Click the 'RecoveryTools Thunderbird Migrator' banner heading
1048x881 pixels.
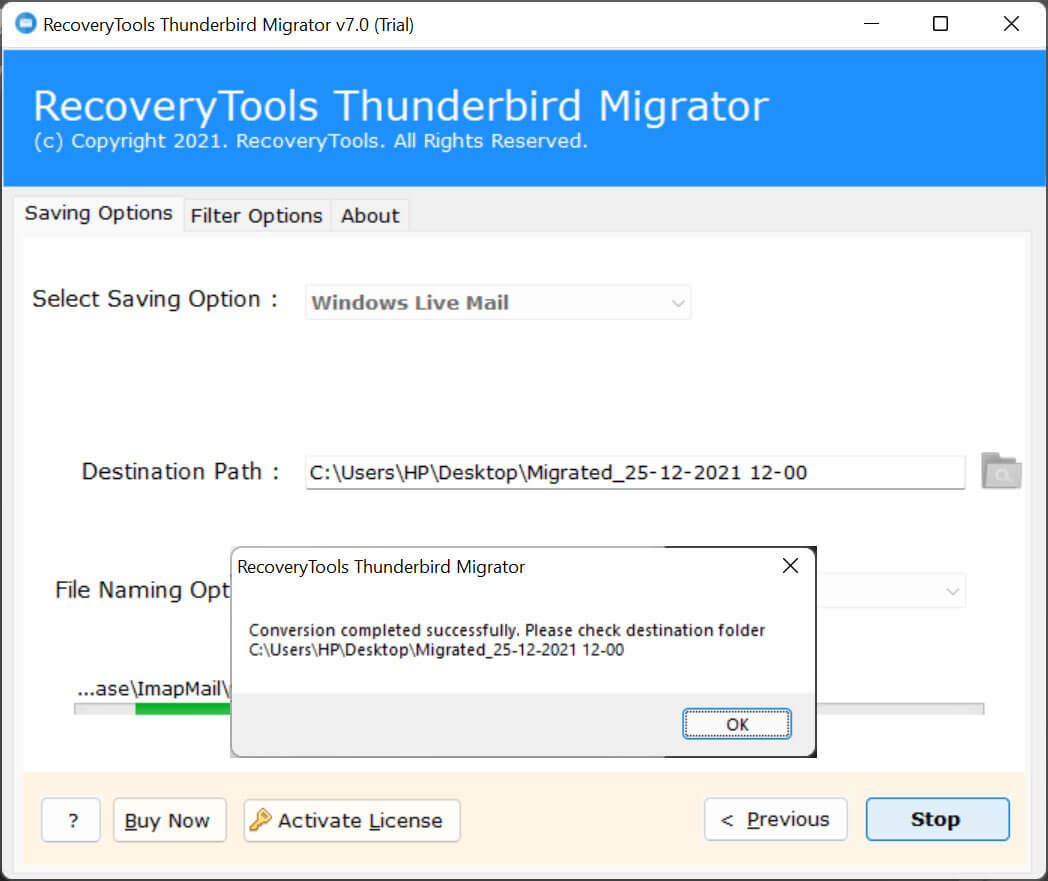[401, 106]
